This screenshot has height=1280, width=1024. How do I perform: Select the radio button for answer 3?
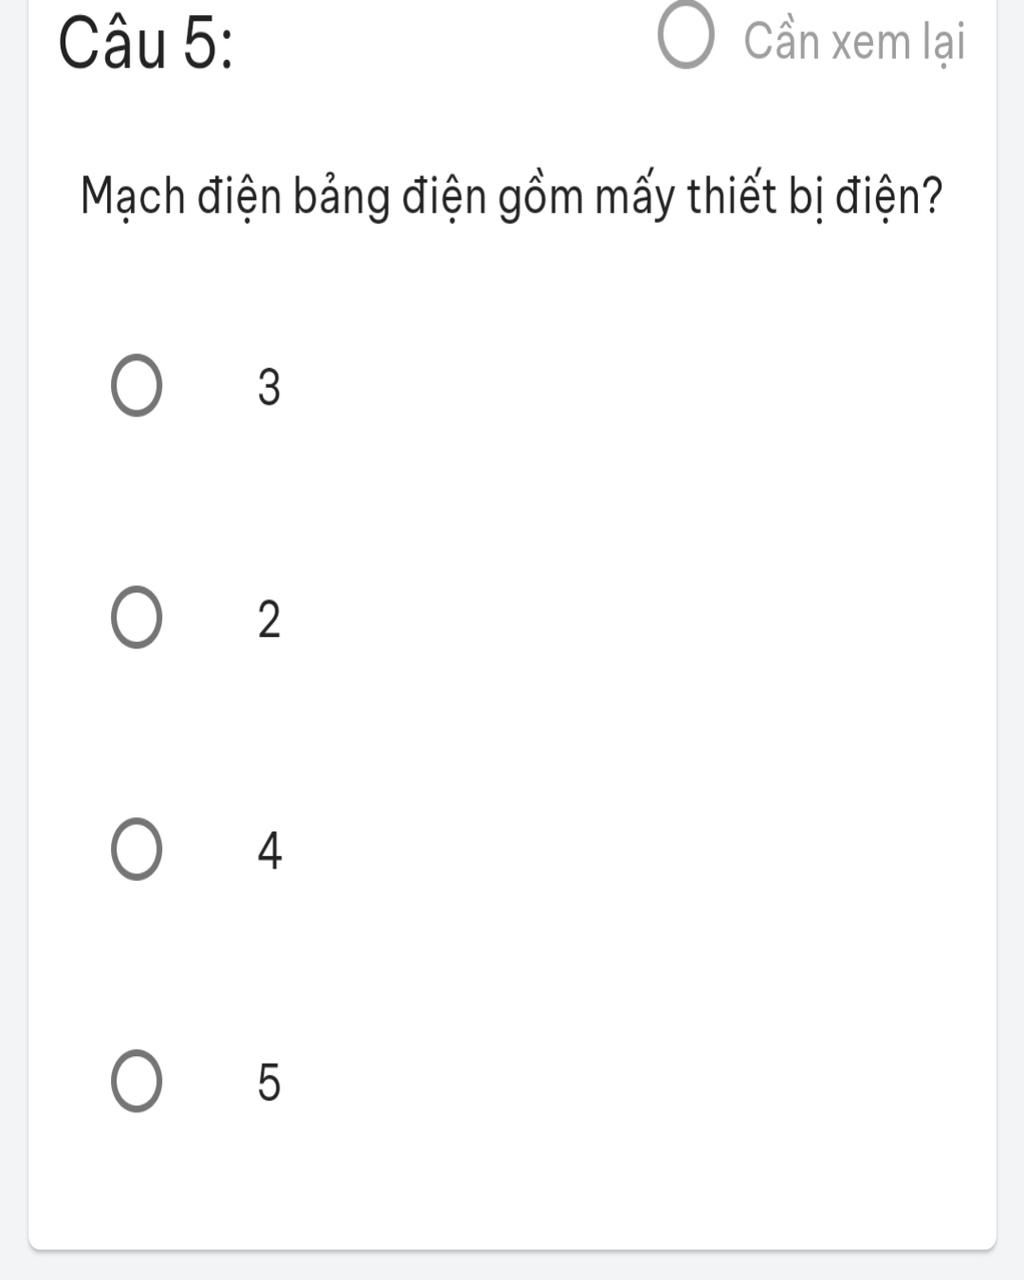point(135,385)
